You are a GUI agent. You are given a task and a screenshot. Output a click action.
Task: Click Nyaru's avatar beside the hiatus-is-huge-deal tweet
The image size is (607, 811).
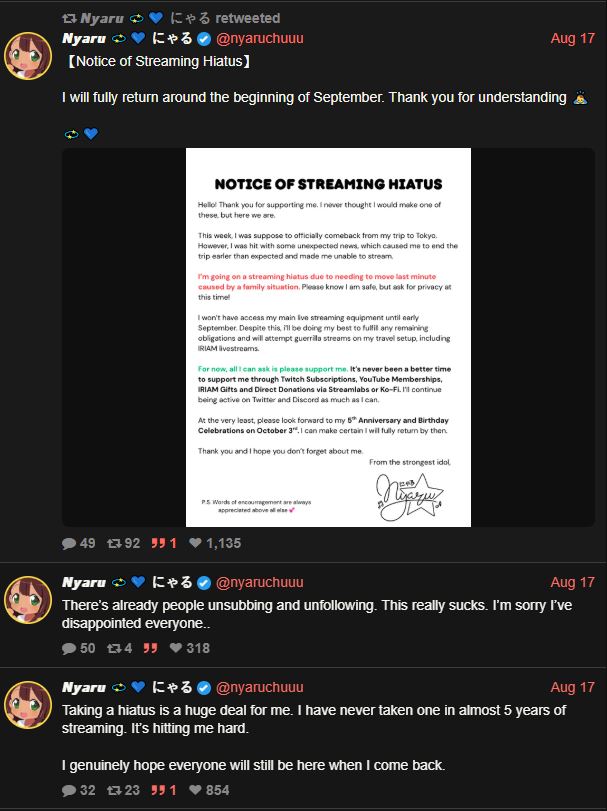click(x=28, y=705)
